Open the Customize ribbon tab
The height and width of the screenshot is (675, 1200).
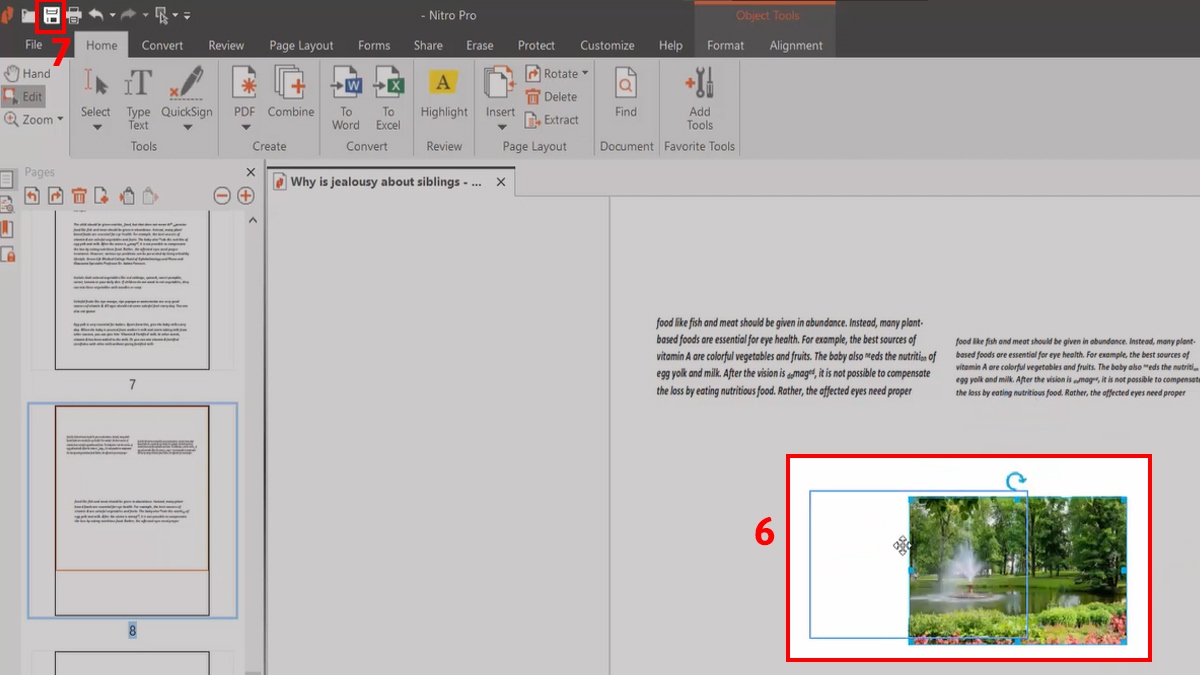coord(607,45)
